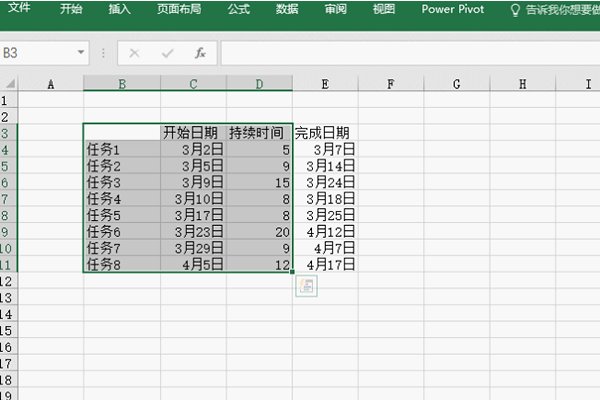Open the Power Pivot tab
The width and height of the screenshot is (600, 400).
[x=453, y=9]
